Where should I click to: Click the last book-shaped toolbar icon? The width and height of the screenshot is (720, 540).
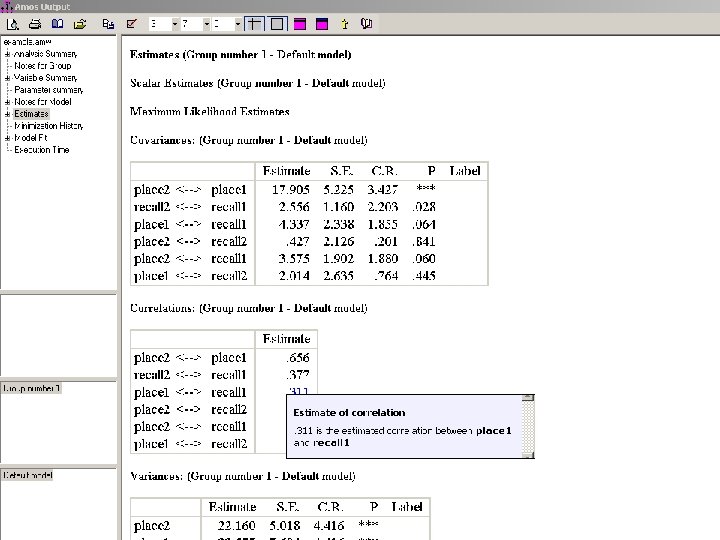coord(366,24)
